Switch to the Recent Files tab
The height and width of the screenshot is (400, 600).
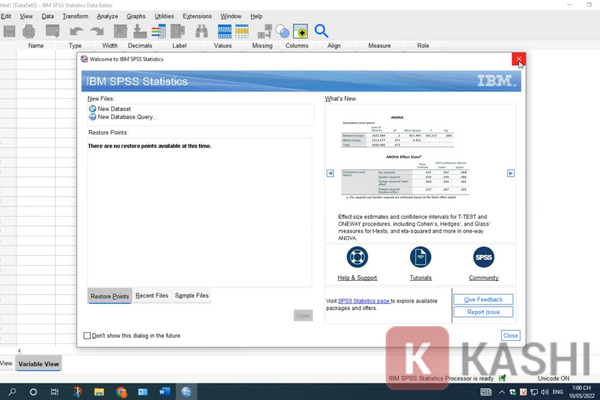152,296
